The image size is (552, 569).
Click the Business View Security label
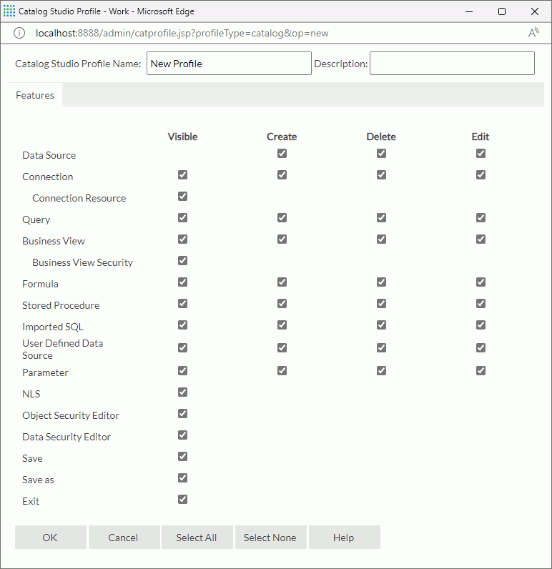(x=82, y=262)
